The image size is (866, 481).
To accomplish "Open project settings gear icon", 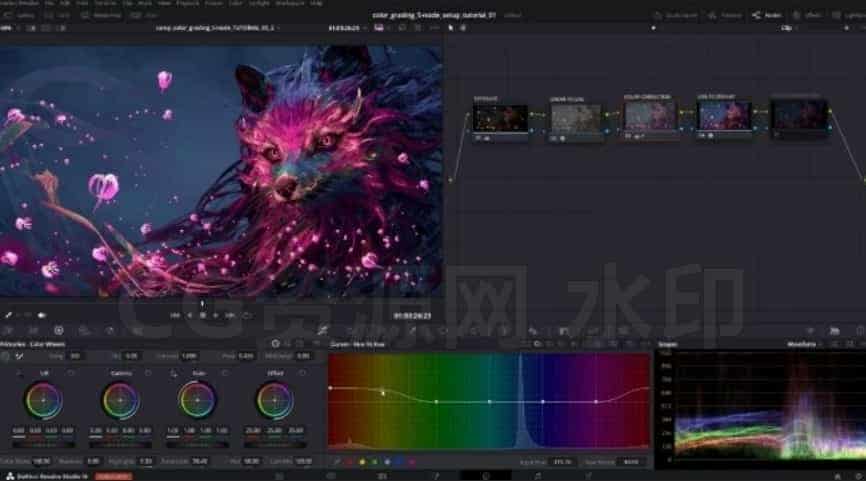I will click(x=859, y=475).
